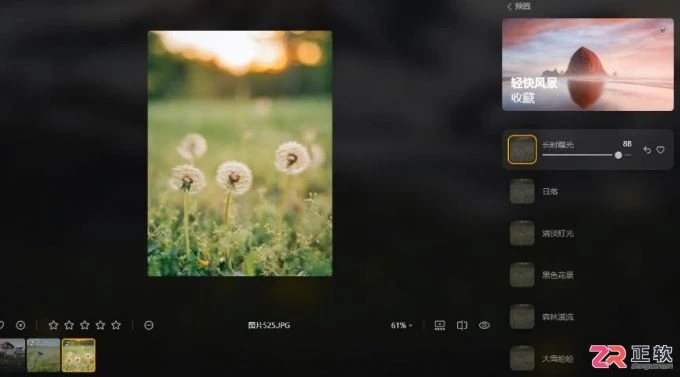Rate the photo three stars

85,325
